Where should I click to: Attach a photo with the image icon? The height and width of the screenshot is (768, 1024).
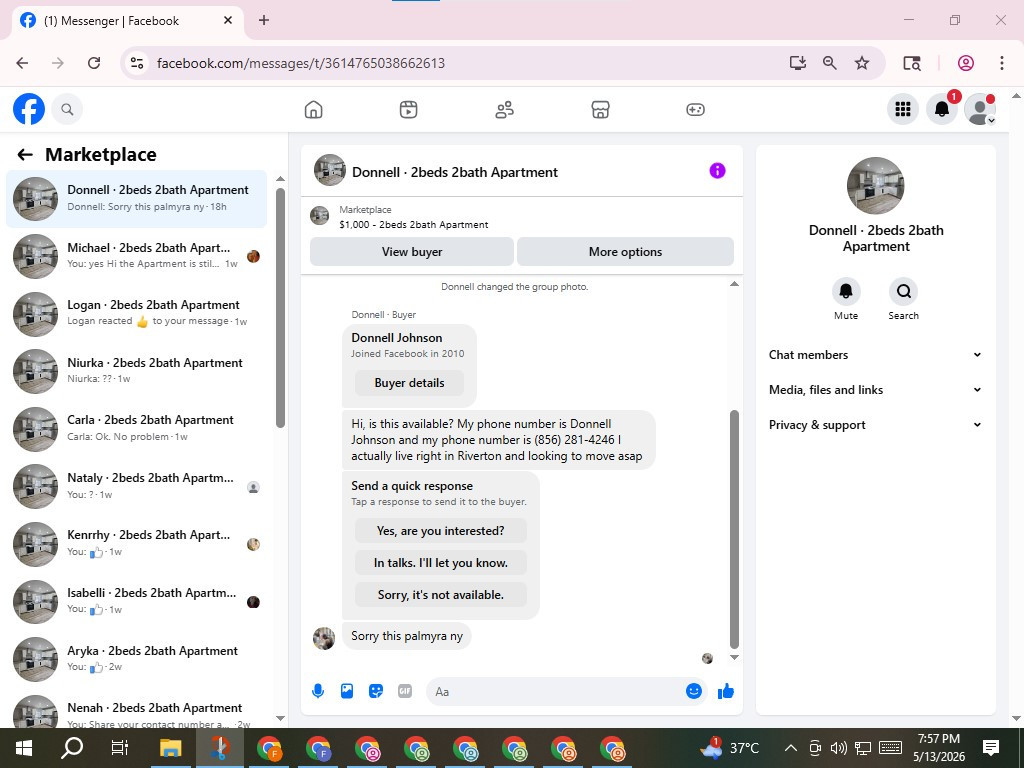347,691
